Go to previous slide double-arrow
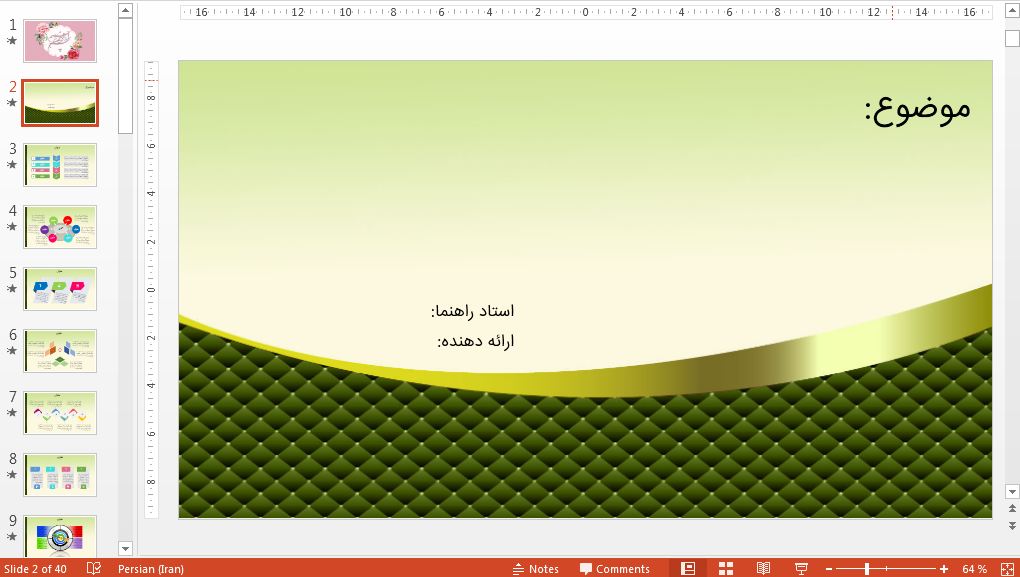The image size is (1020, 577). click(1011, 510)
